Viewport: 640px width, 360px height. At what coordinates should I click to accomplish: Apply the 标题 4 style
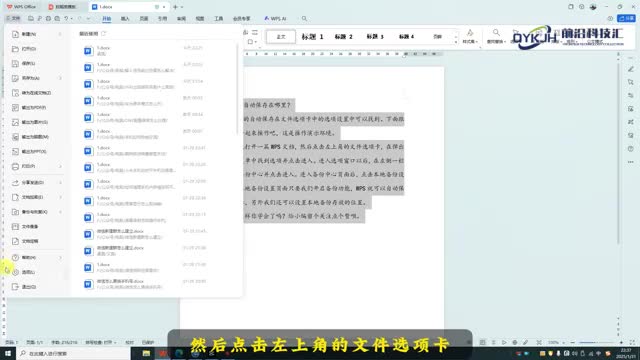click(406, 37)
